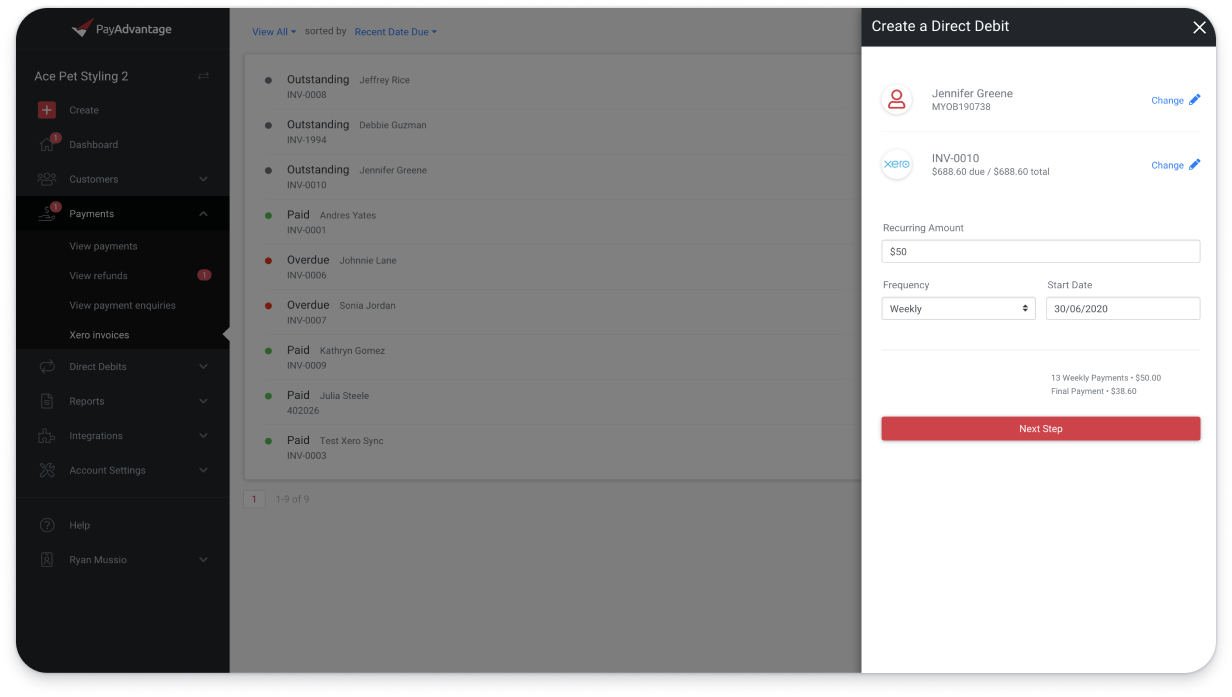Collapse the Payments menu chevron
Screen dimensions: 1232x697
click(204, 214)
